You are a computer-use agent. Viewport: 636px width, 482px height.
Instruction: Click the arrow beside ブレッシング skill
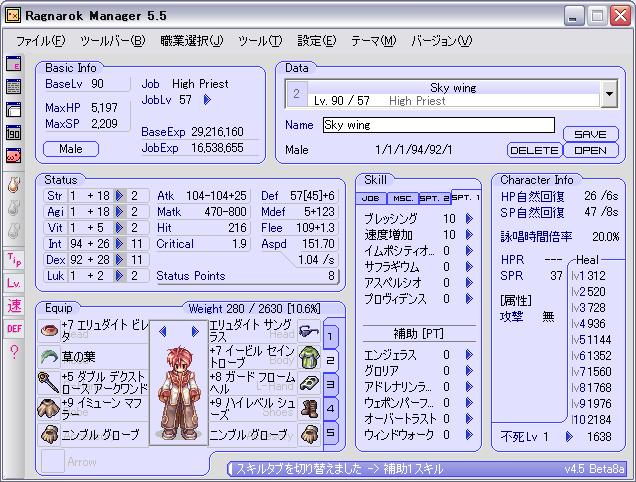[x=469, y=219]
